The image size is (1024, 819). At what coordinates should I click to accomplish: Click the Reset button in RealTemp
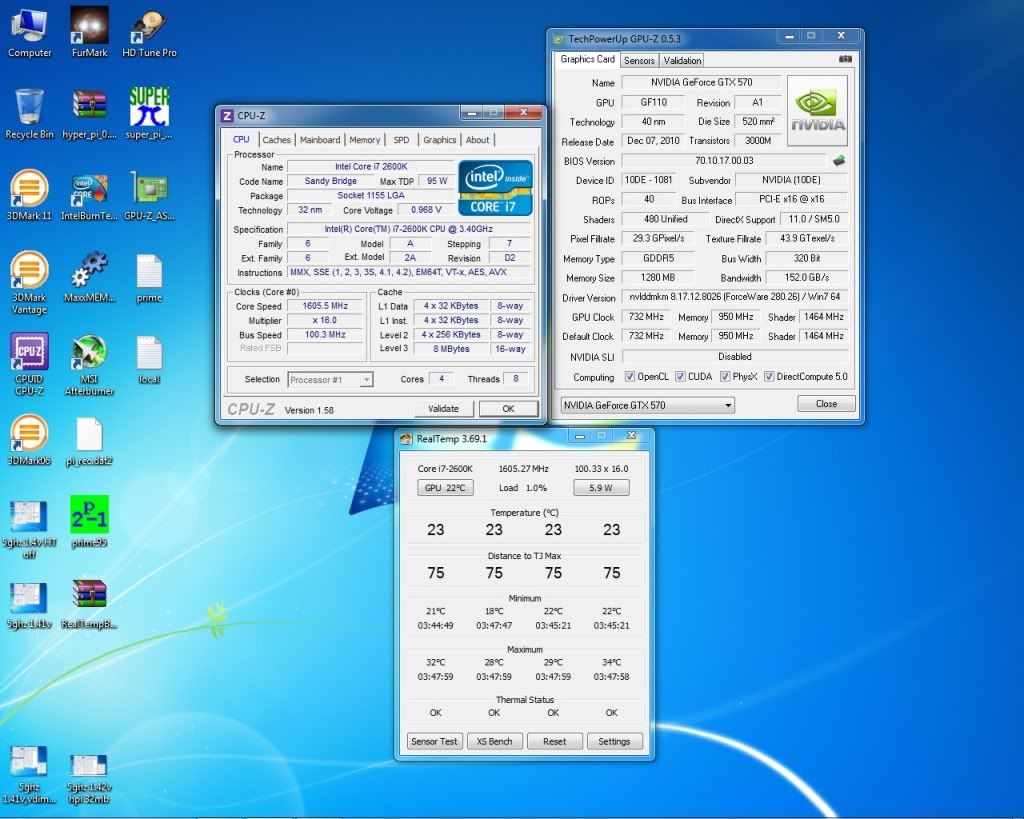pyautogui.click(x=554, y=741)
